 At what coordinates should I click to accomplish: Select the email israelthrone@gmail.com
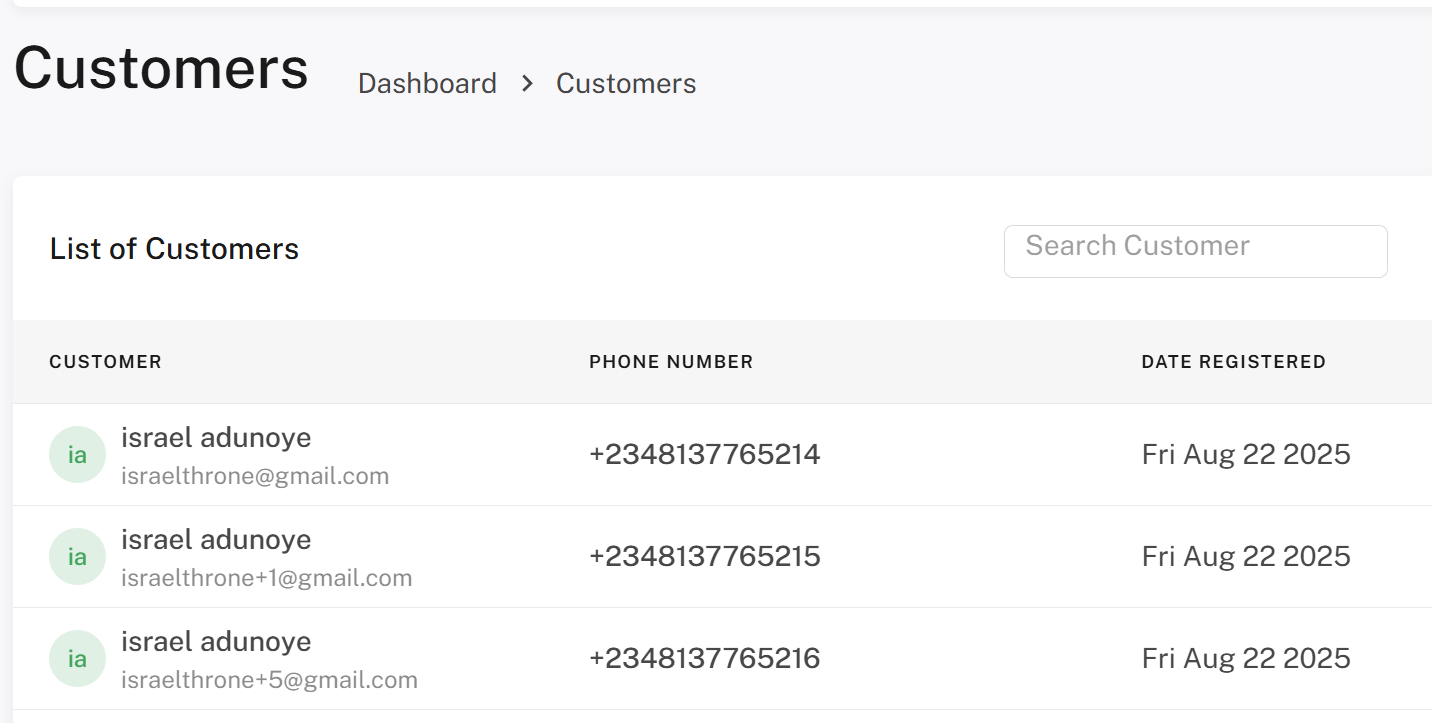click(255, 476)
